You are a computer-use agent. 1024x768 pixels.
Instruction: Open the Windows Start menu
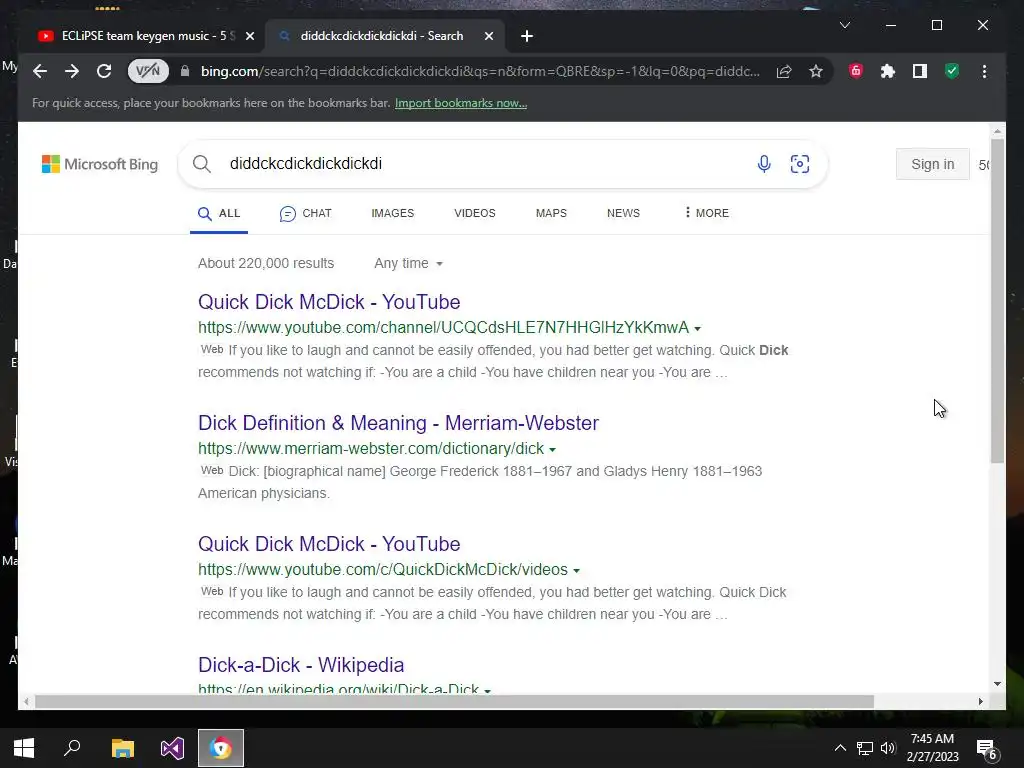coord(24,748)
